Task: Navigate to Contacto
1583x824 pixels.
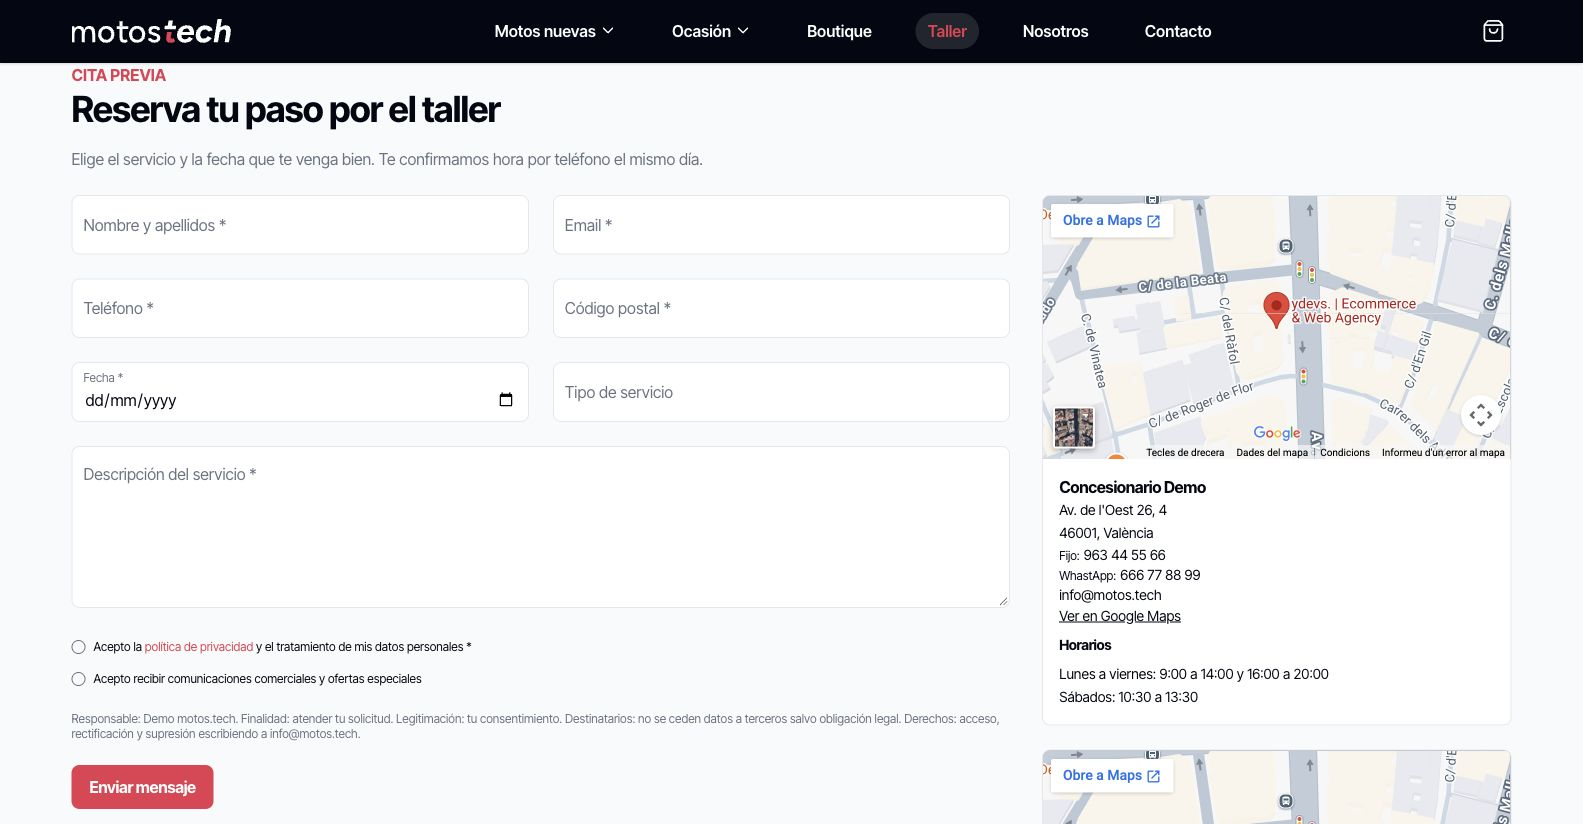Action: tap(1178, 31)
